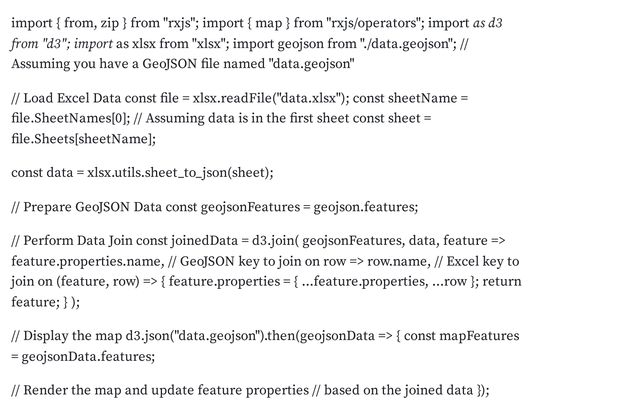Click '...feature.properties, ...row' spread text
640x400 pixels.
coord(384,282)
